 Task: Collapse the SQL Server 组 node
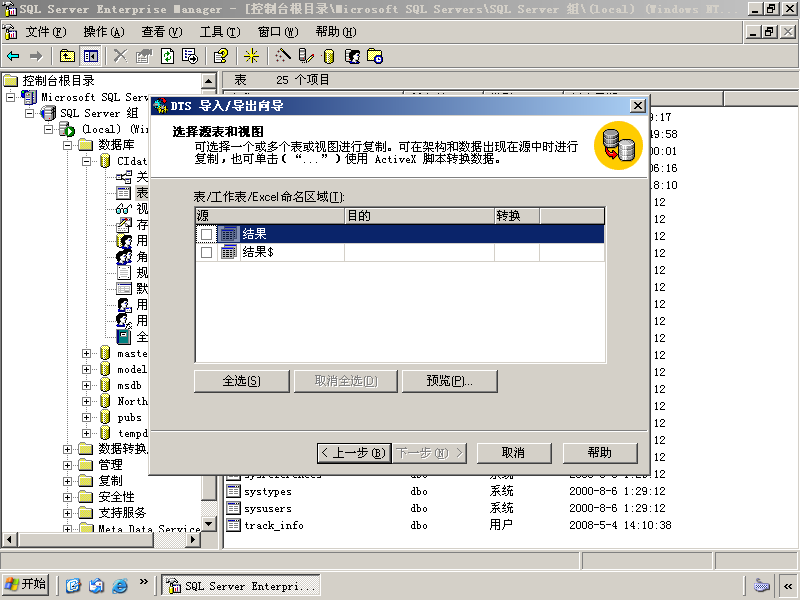click(30, 113)
